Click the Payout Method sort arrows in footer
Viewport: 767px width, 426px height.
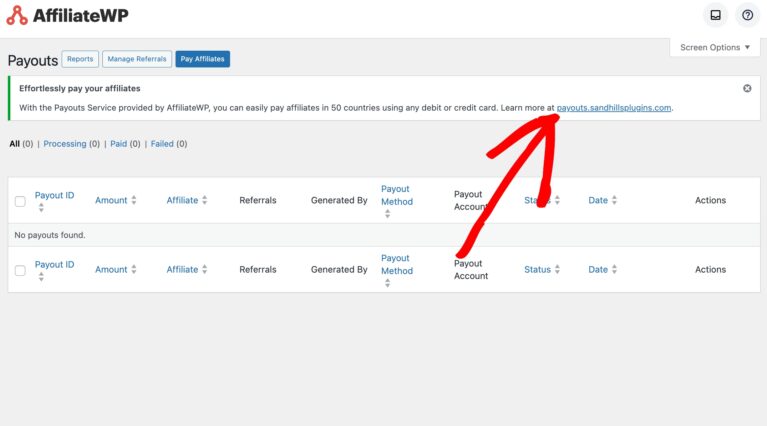(x=387, y=283)
